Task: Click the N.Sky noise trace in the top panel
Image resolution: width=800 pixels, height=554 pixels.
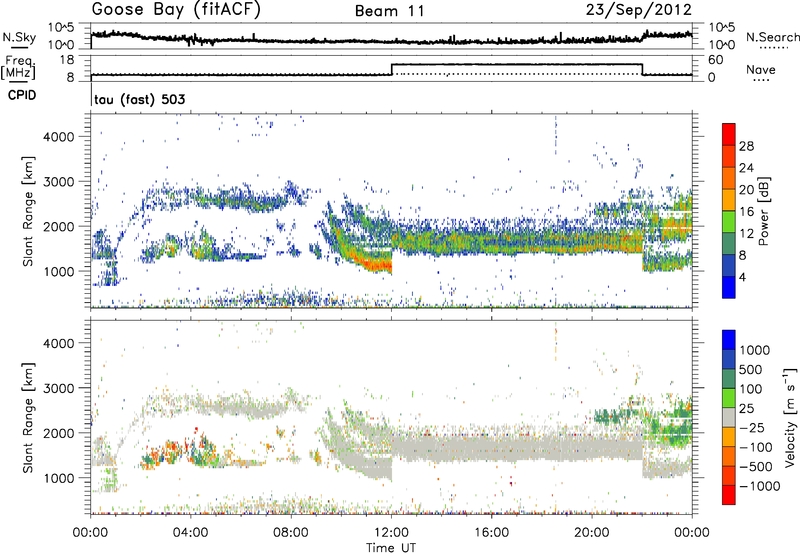Action: (x=391, y=40)
